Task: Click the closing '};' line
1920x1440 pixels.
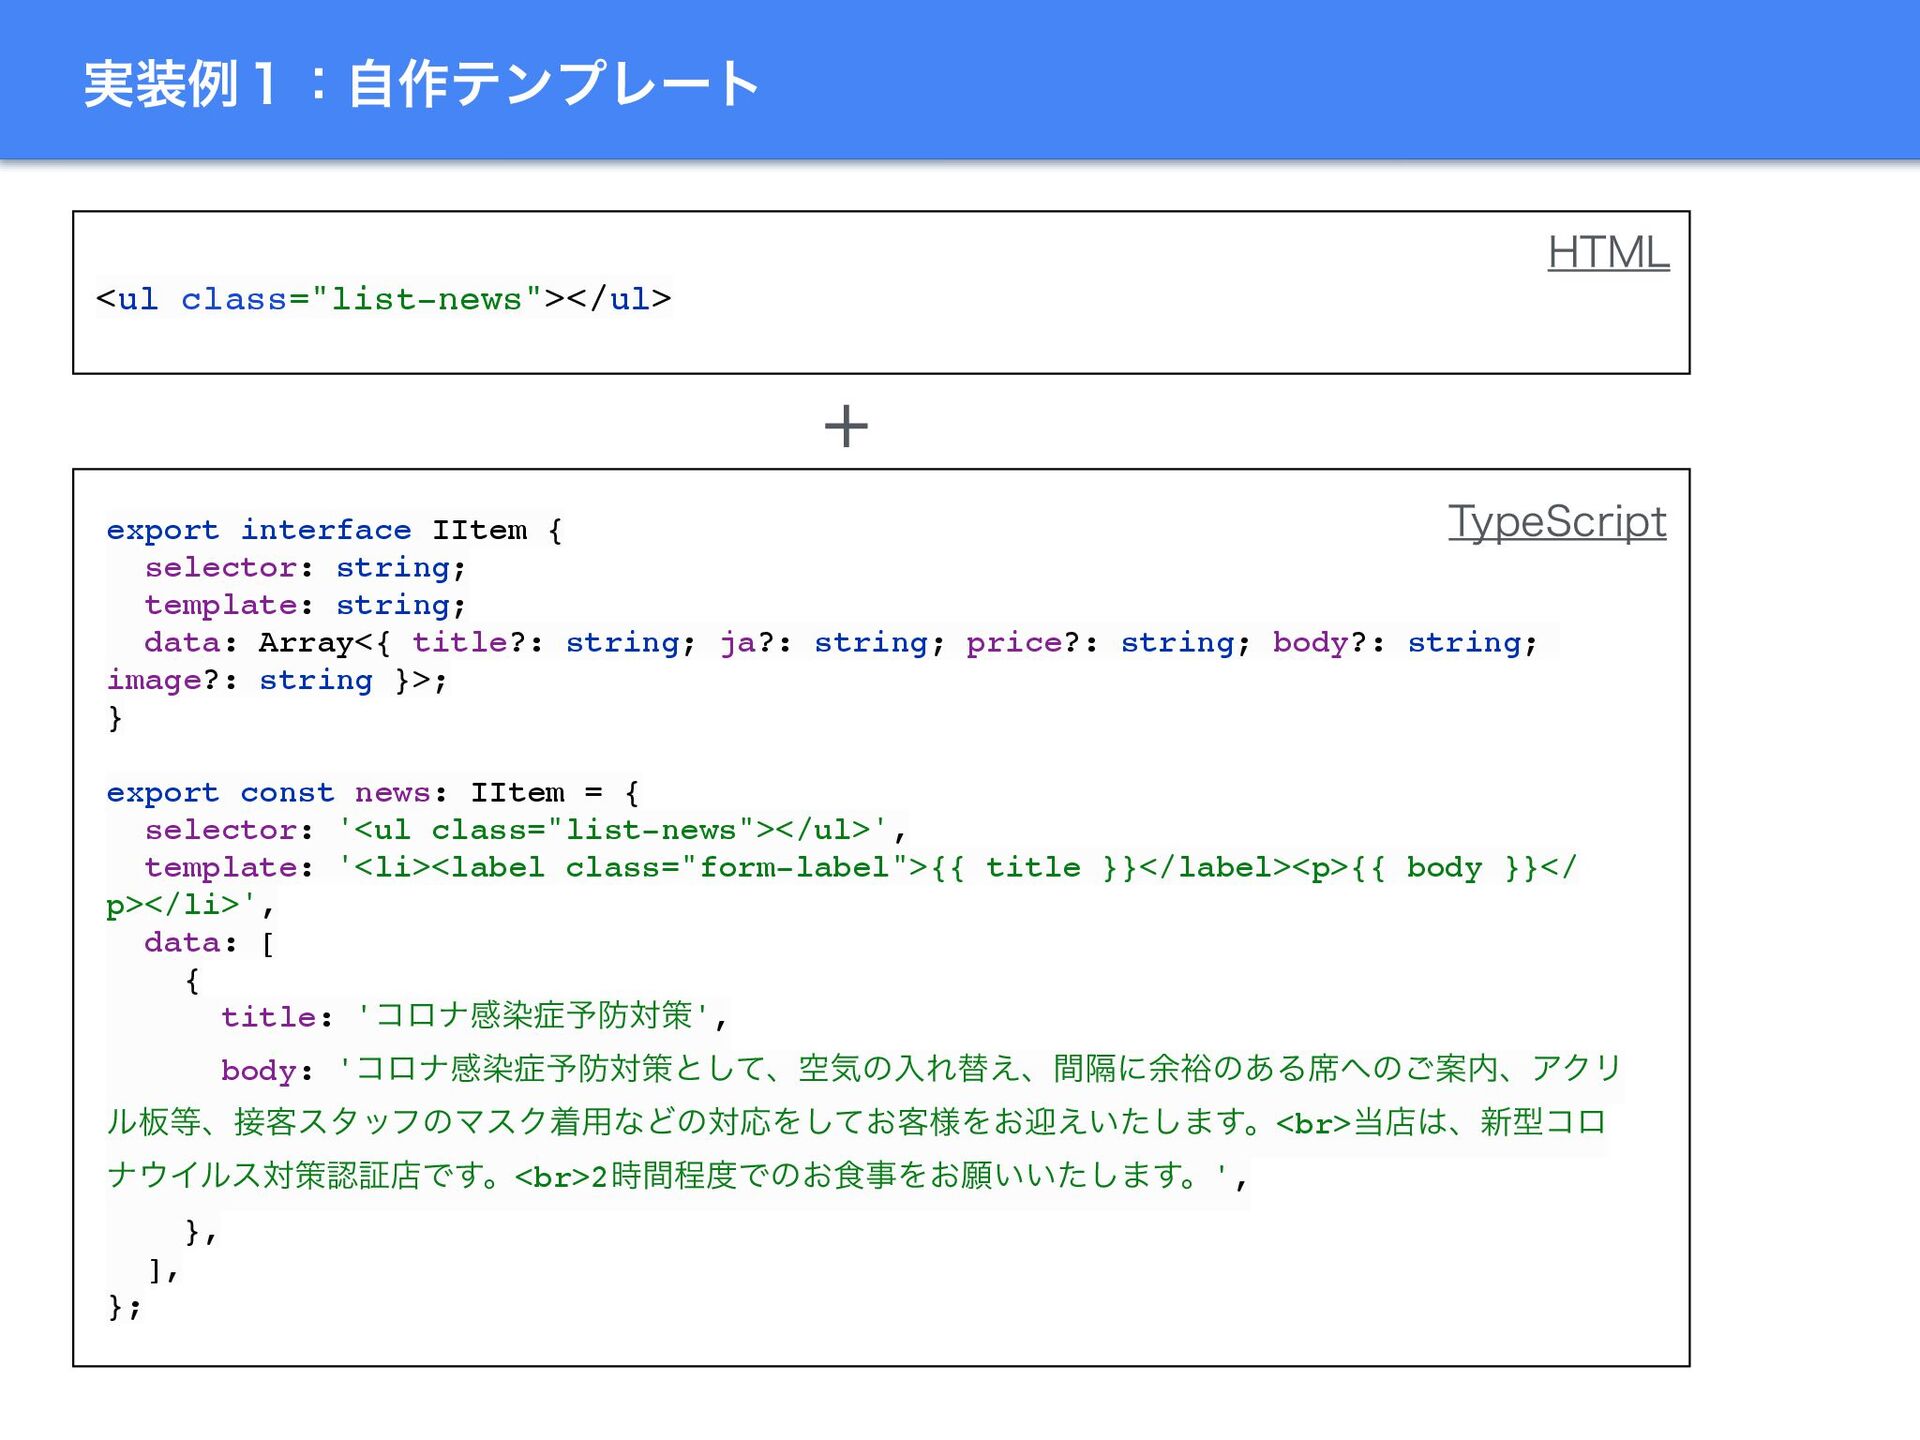Action: (x=125, y=1307)
